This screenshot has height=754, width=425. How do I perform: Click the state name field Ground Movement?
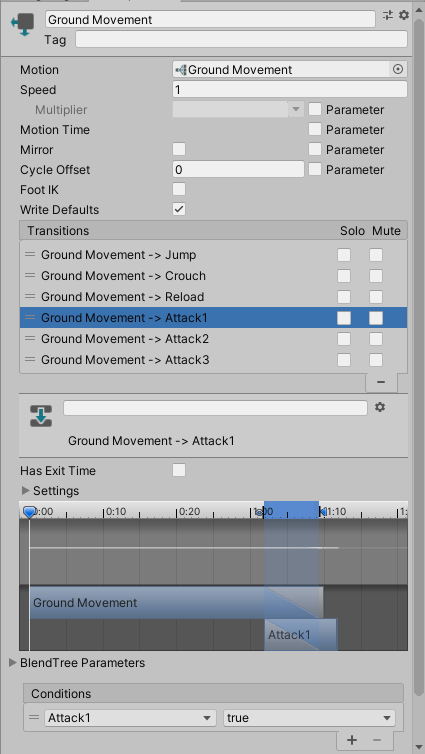point(210,19)
